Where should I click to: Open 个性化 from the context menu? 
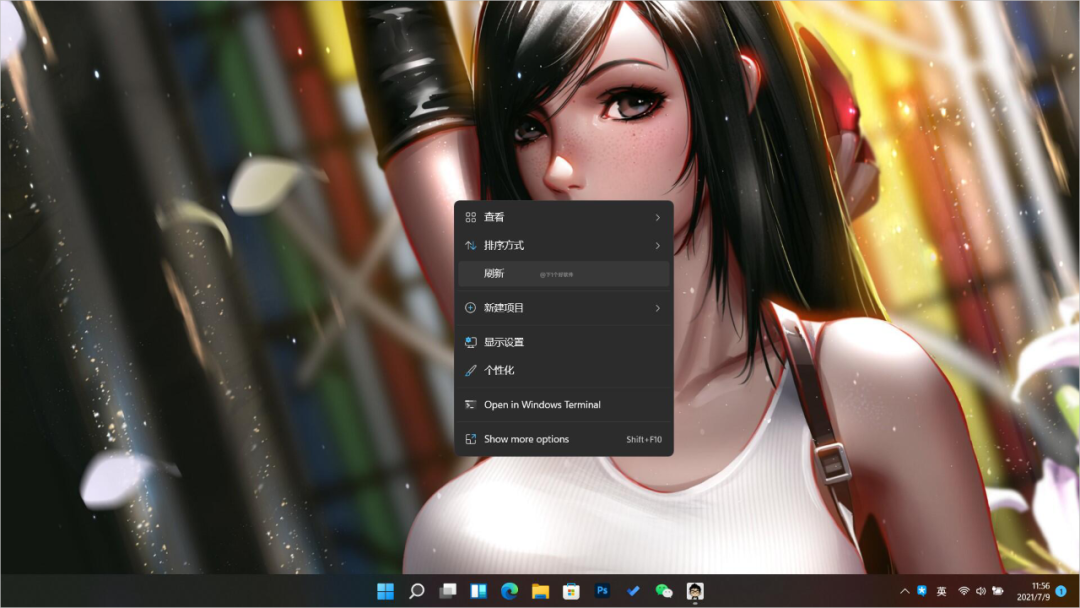499,370
